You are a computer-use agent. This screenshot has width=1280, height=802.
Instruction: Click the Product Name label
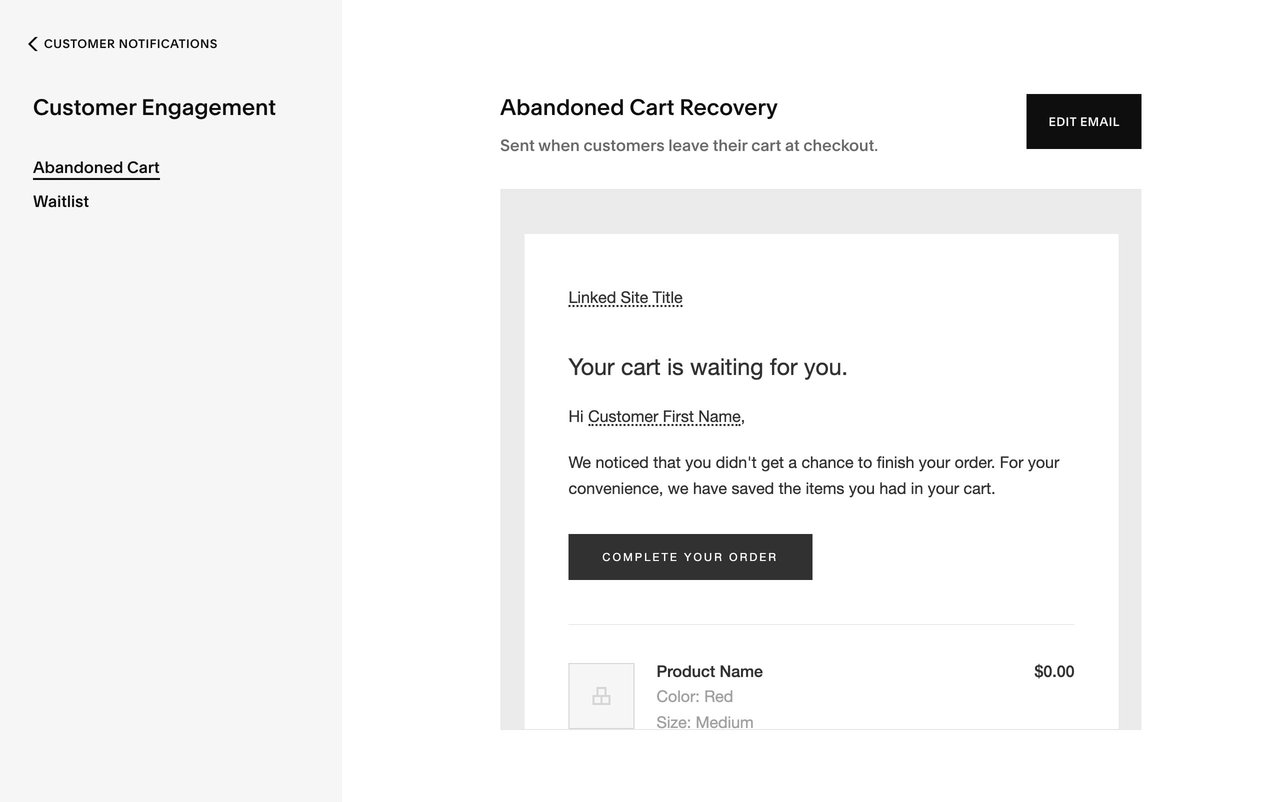709,669
